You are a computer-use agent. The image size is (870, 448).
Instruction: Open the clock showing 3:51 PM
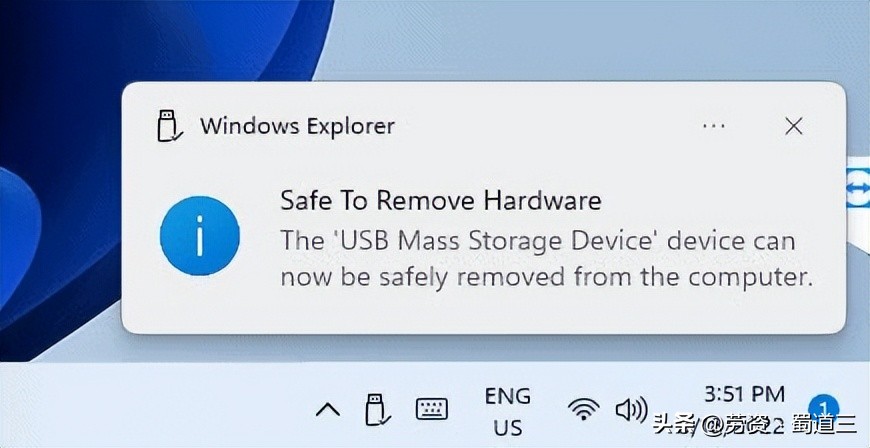(745, 394)
